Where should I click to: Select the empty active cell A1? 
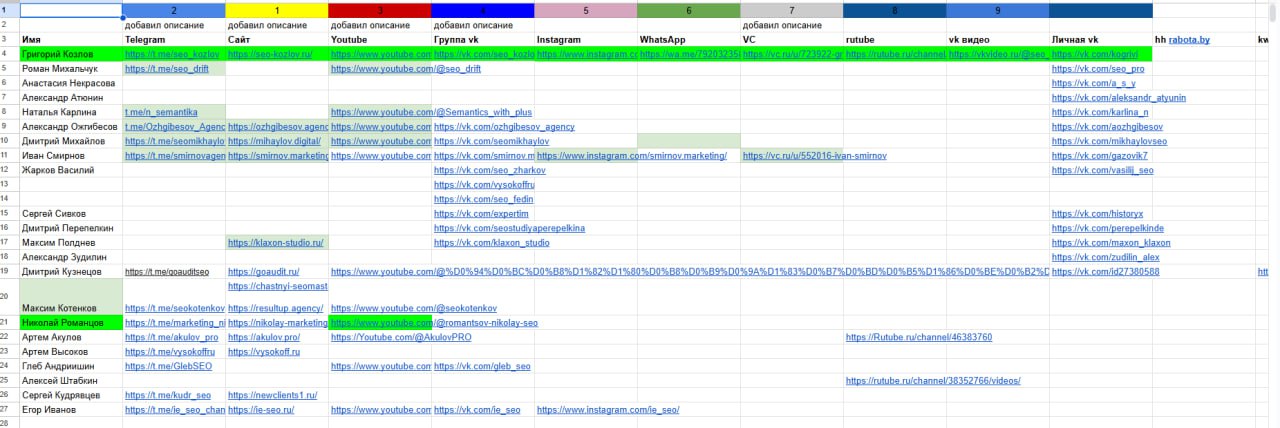[71, 10]
